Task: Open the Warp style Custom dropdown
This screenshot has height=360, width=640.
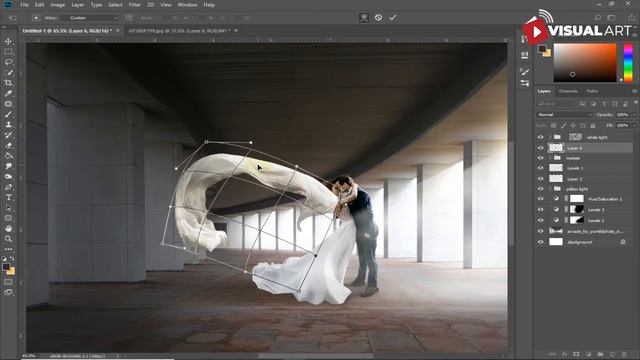Action: click(x=89, y=18)
